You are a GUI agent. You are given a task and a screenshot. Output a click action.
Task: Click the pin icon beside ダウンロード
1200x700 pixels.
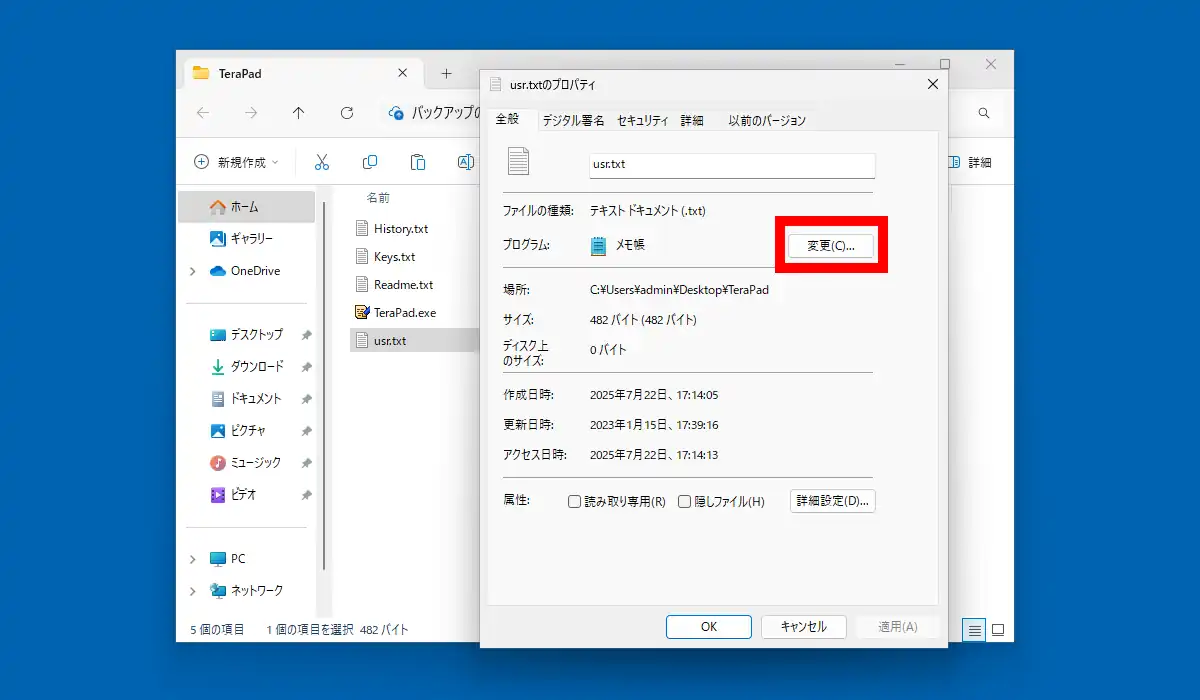click(x=306, y=367)
